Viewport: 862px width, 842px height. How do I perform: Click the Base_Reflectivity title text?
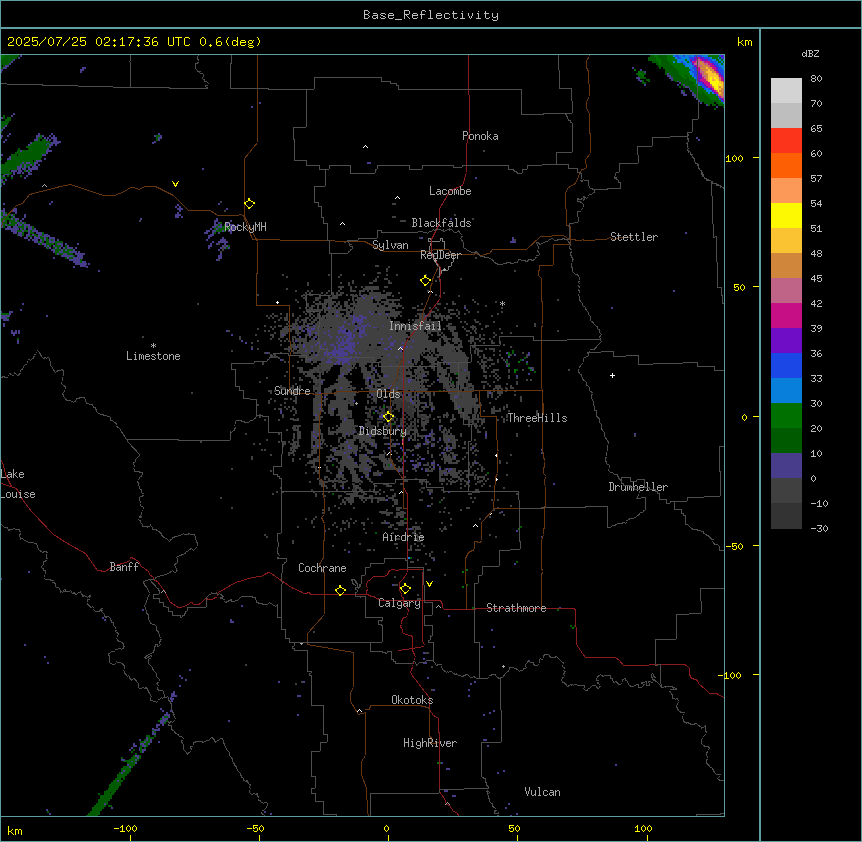coord(431,15)
